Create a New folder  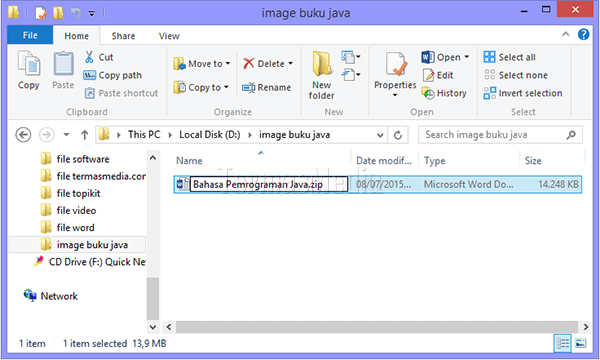[x=321, y=76]
